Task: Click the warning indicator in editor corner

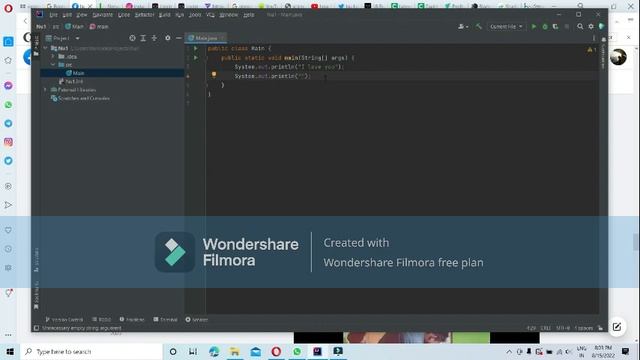Action: click(591, 49)
